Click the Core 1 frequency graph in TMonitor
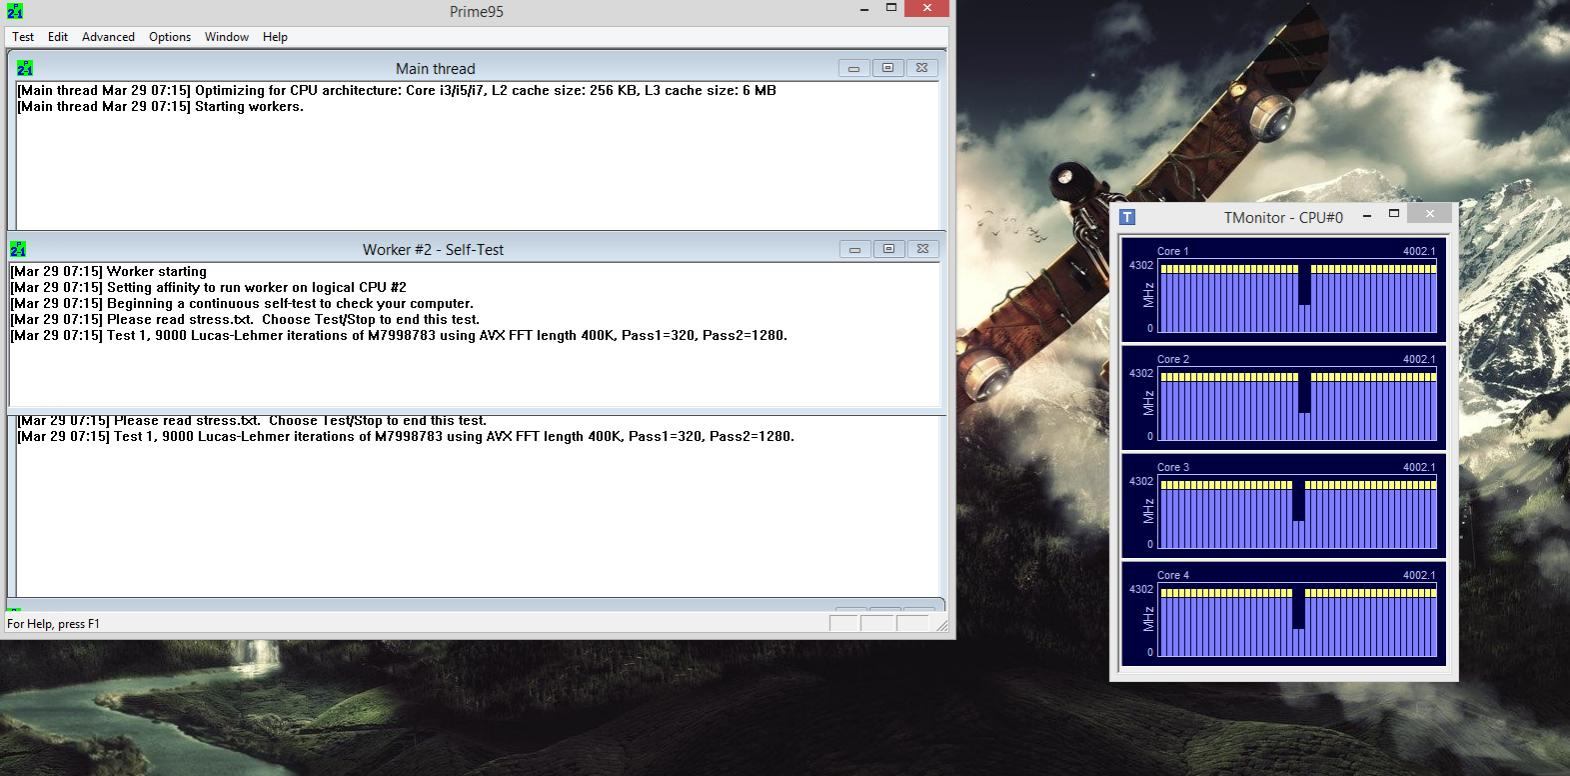Image resolution: width=1570 pixels, height=776 pixels. tap(1298, 296)
